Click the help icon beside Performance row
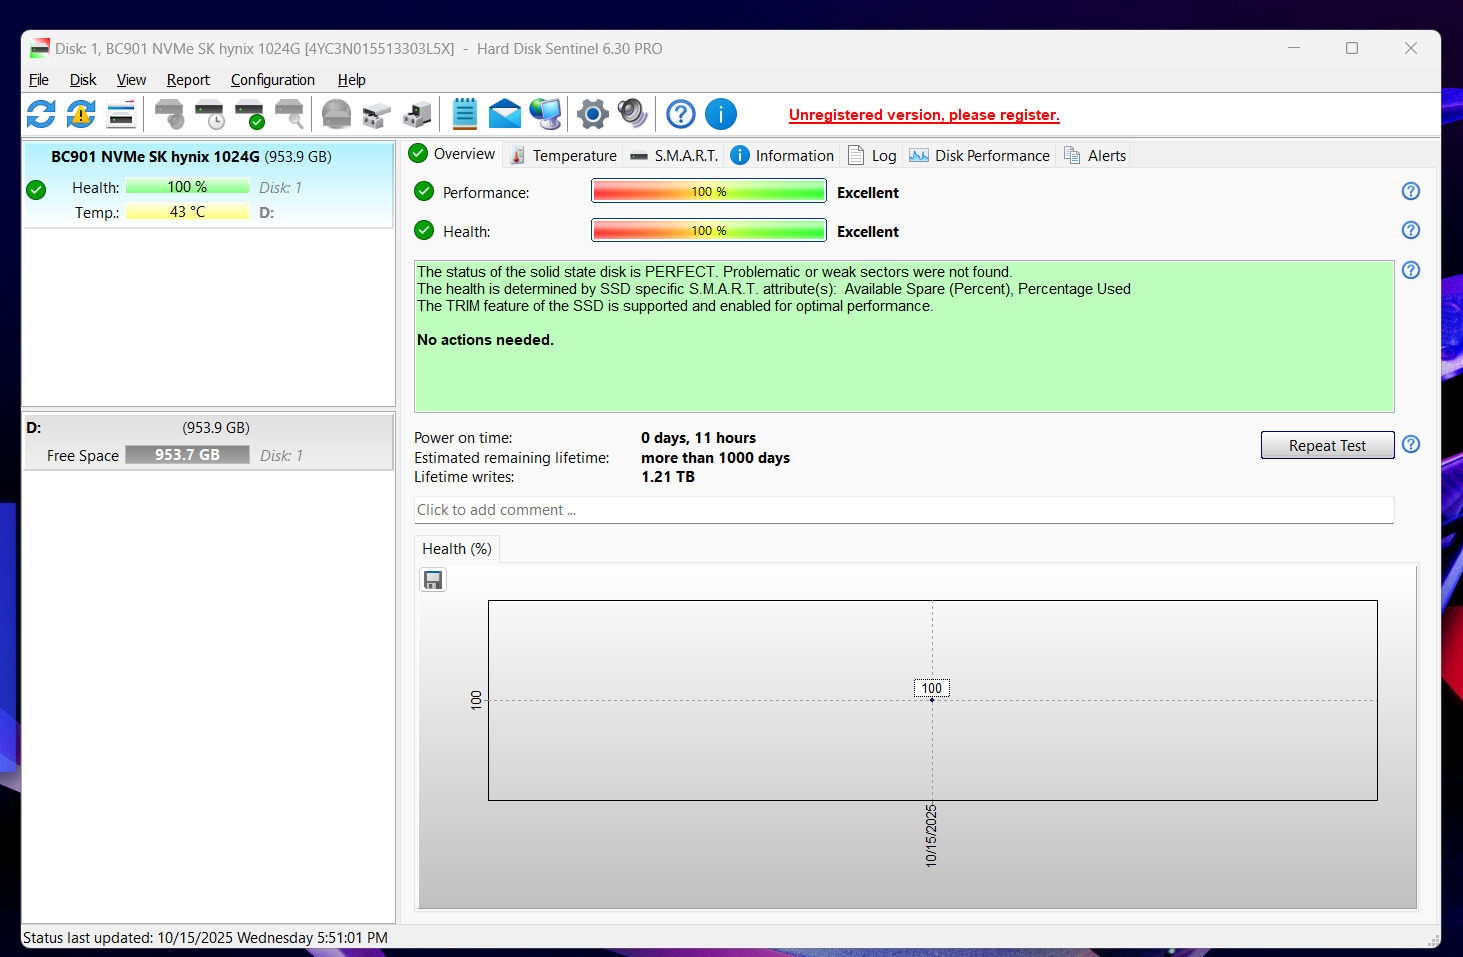Image resolution: width=1463 pixels, height=957 pixels. coord(1411,191)
